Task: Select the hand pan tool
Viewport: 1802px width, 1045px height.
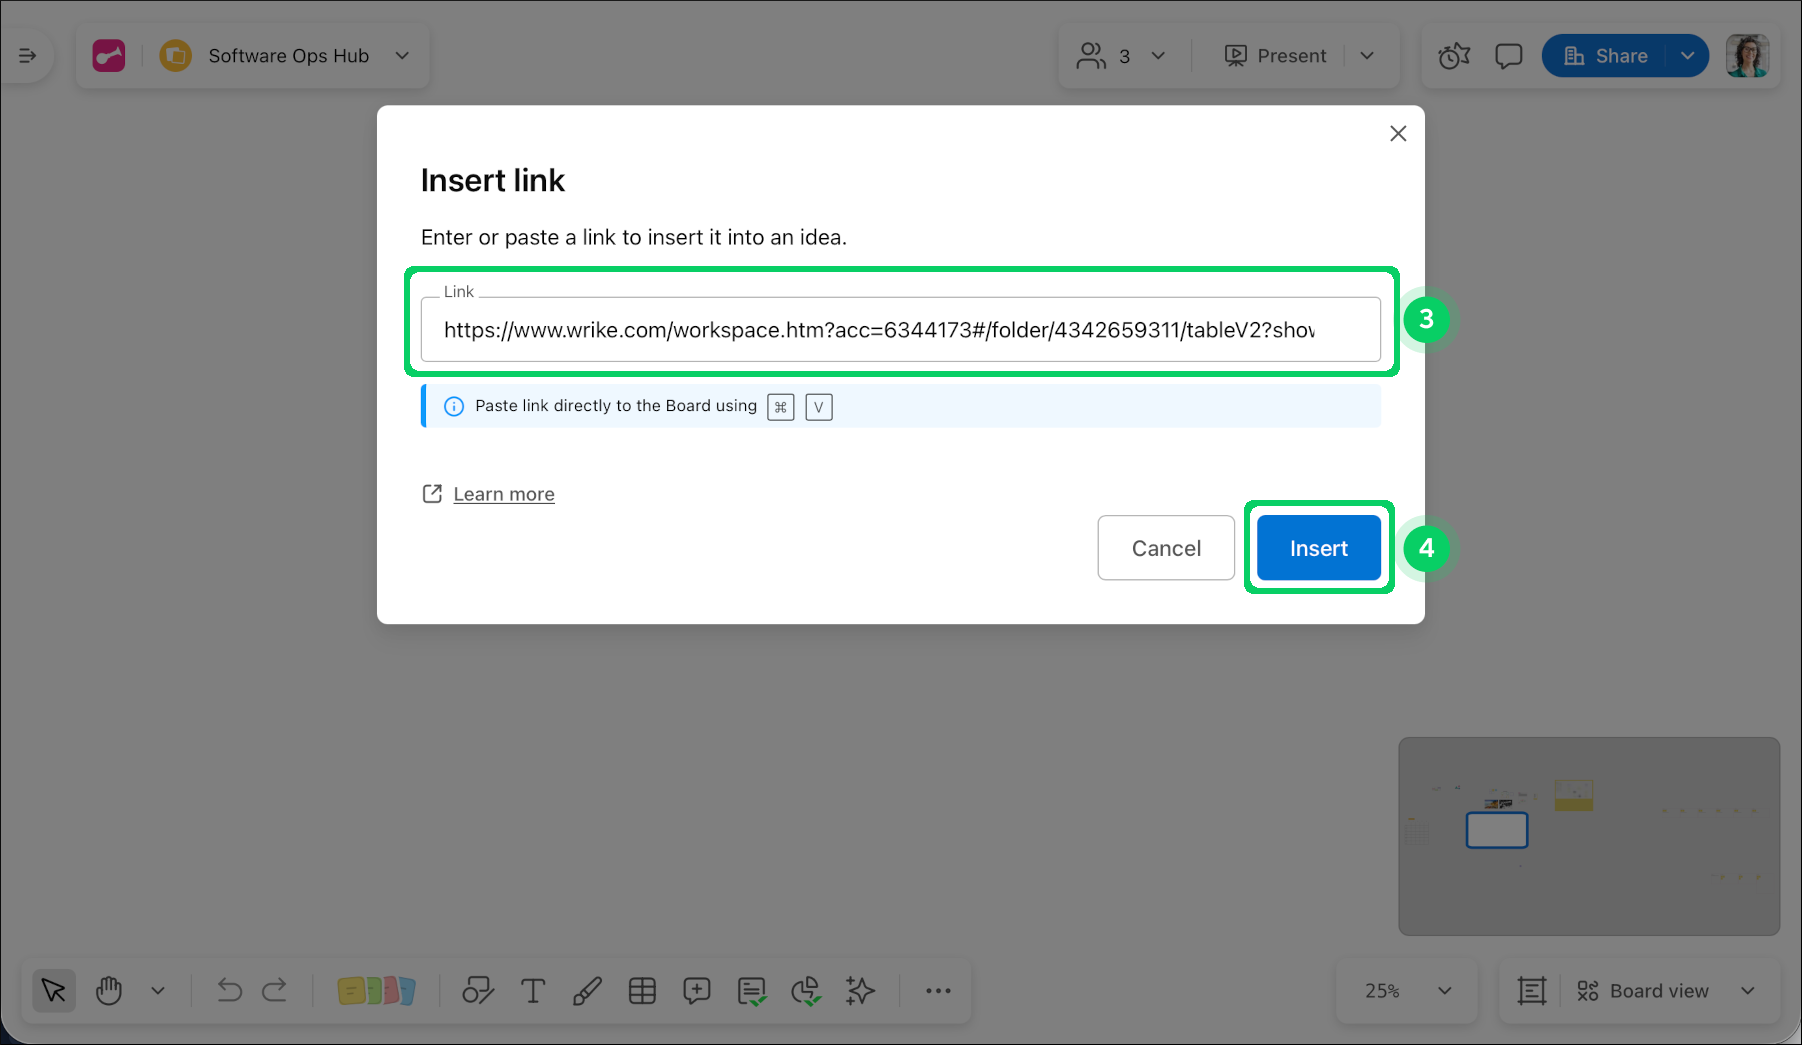Action: click(109, 991)
